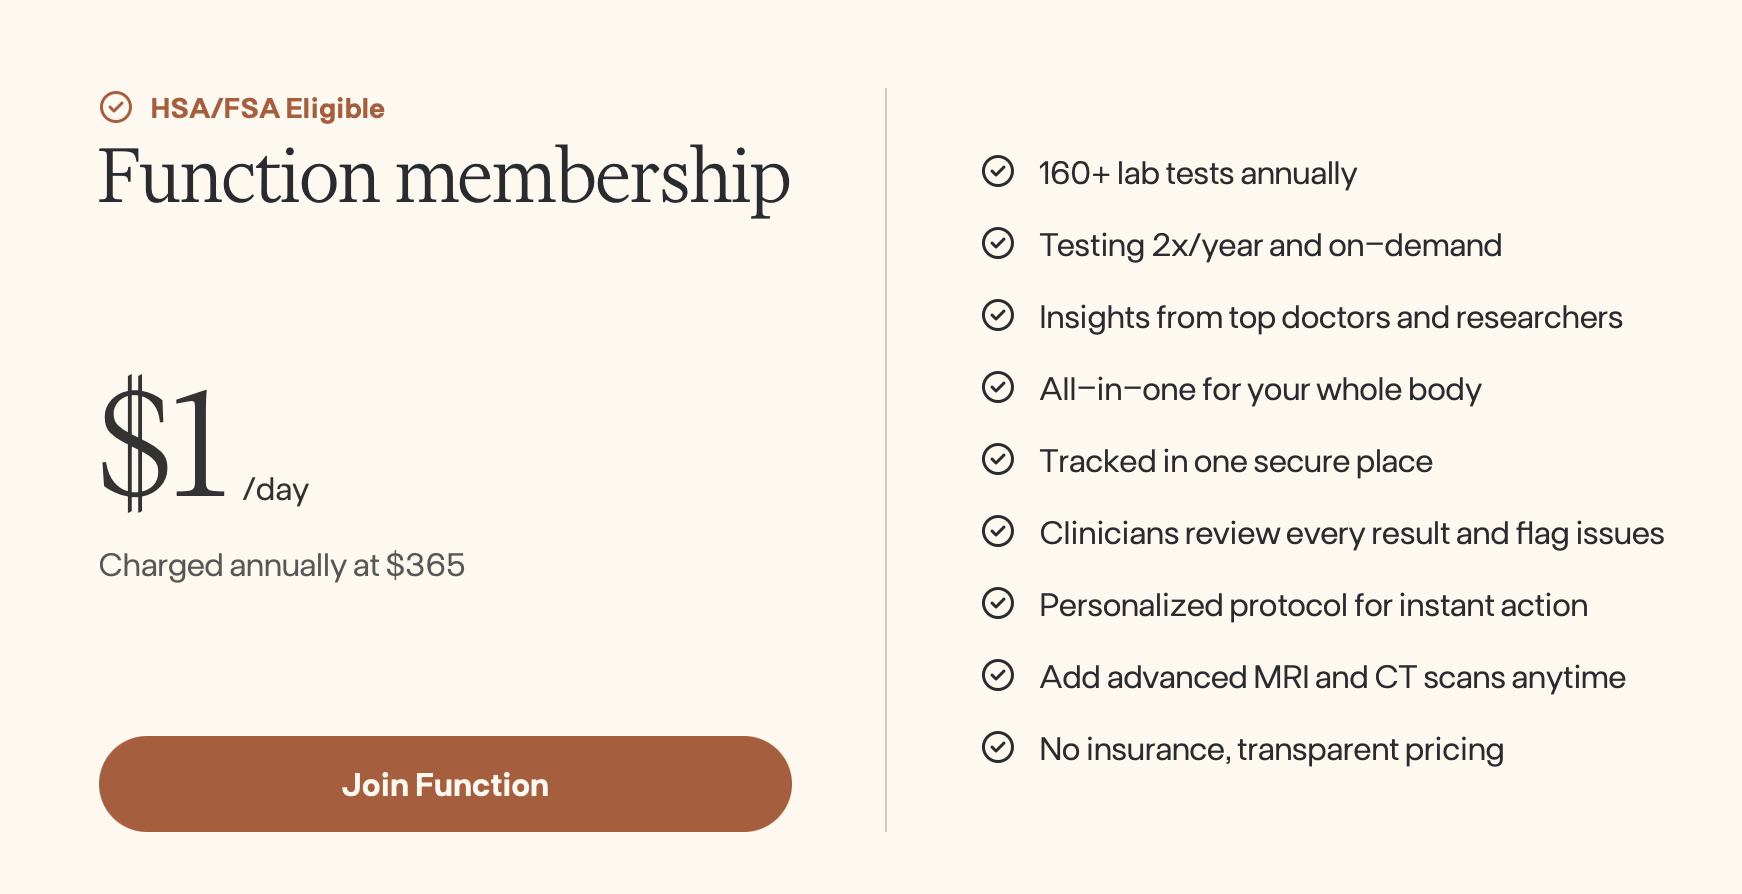This screenshot has height=894, width=1742.
Task: Click checkmark beside All-in-one for whole body
Action: (x=997, y=388)
